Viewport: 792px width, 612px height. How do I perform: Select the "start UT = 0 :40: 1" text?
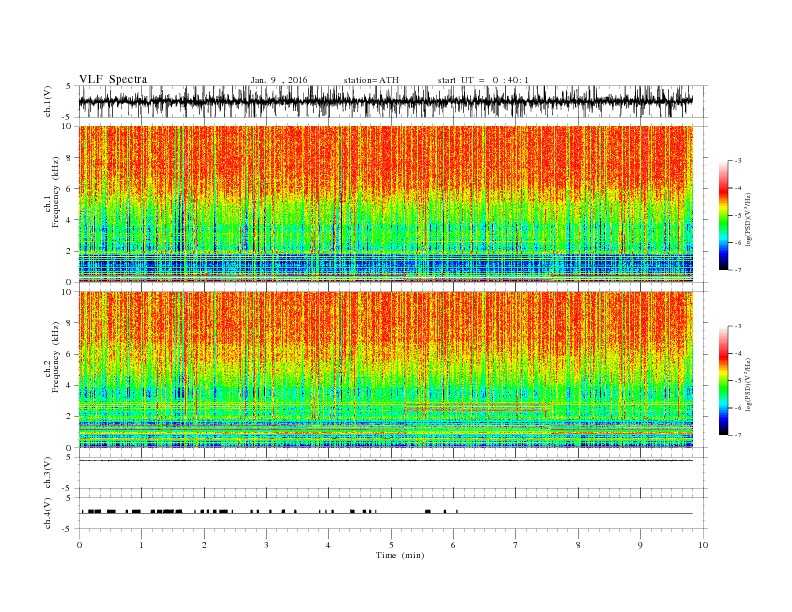click(x=483, y=80)
